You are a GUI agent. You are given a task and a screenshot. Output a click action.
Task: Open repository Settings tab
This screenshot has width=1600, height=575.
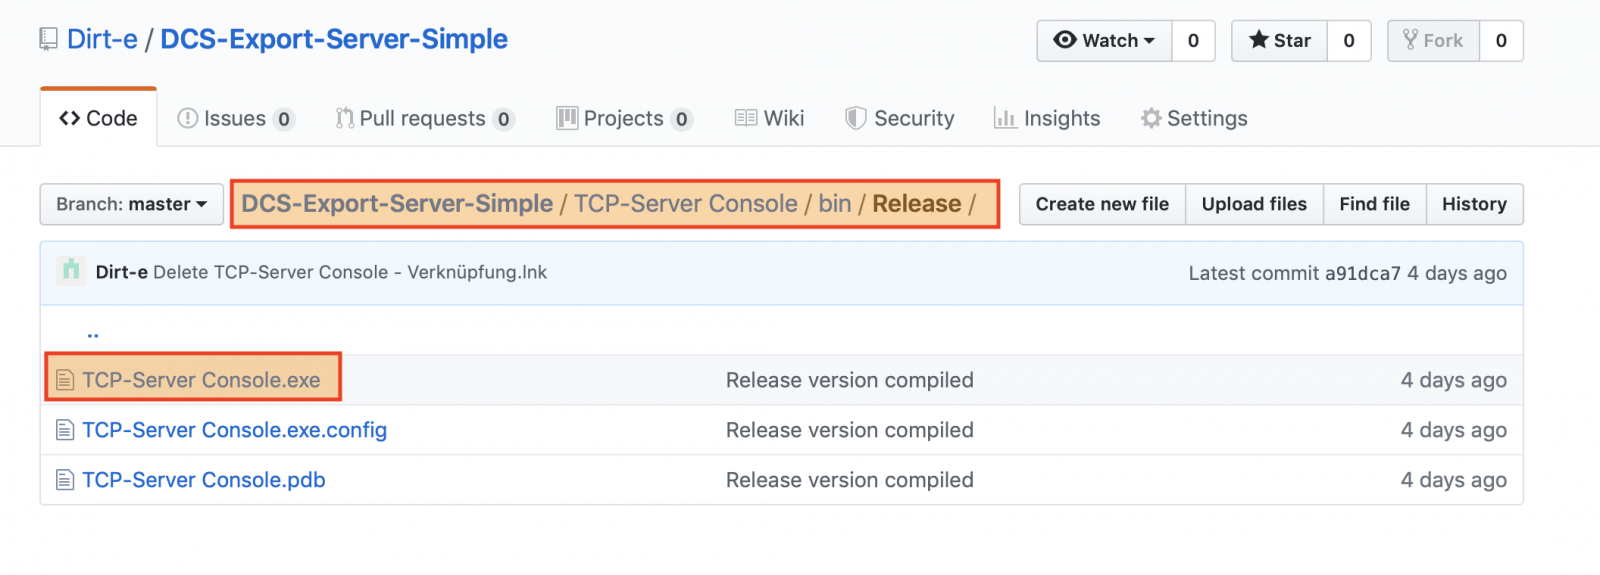(x=1194, y=118)
